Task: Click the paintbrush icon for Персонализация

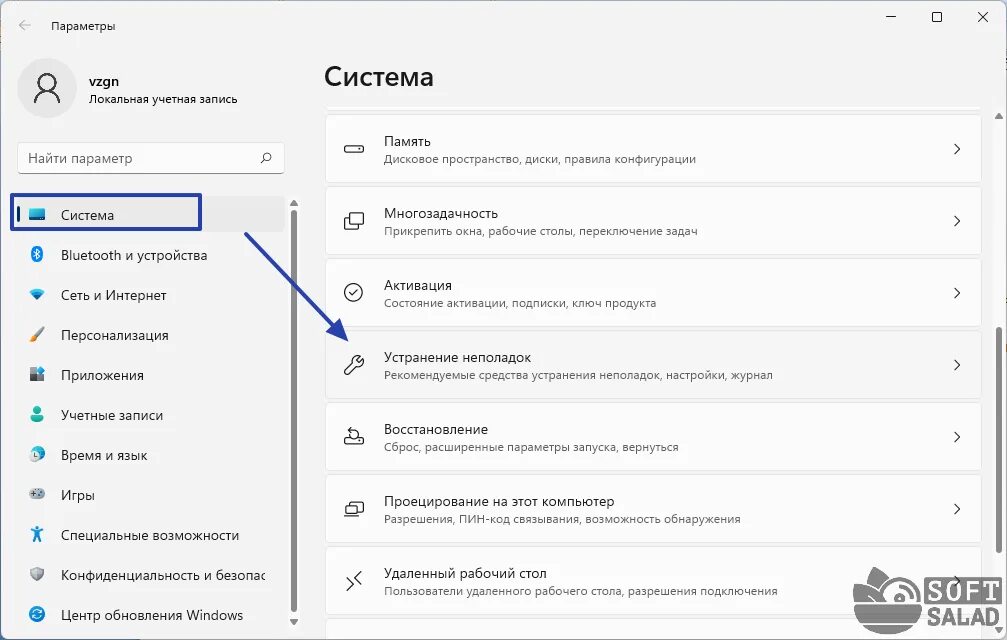Action: point(37,334)
